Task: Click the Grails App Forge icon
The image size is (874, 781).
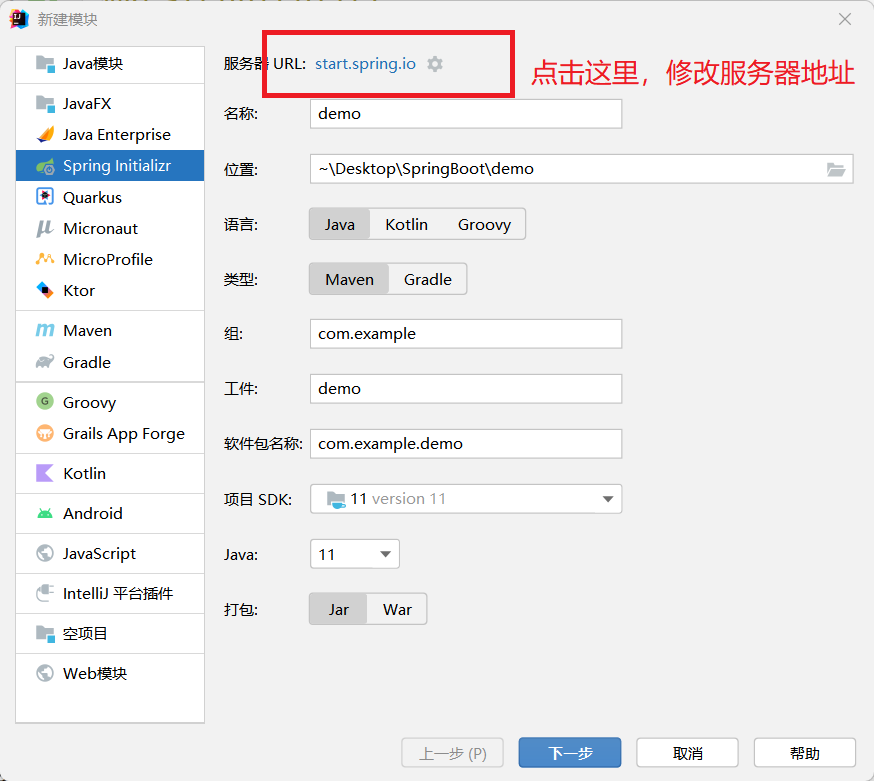Action: coord(45,433)
